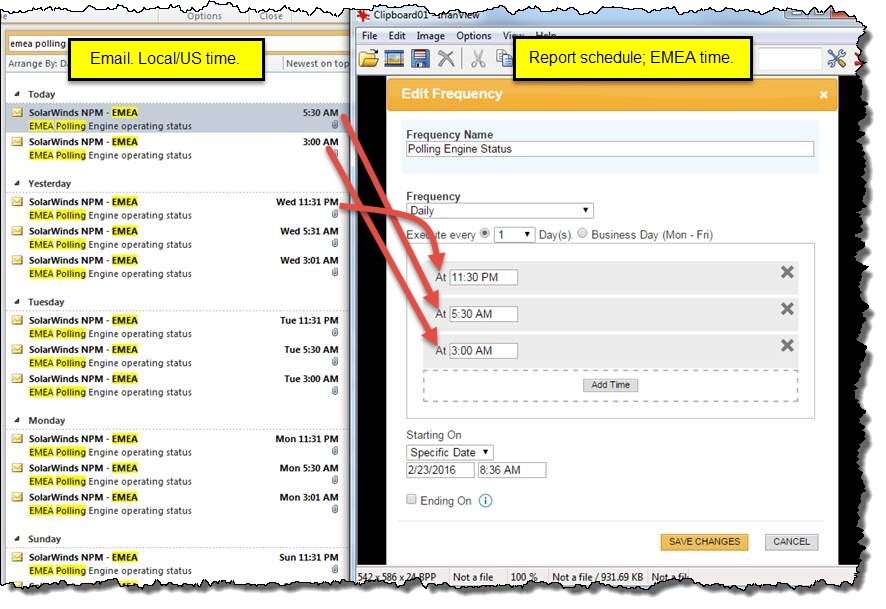Collapse the Tuesday email group
The height and width of the screenshot is (609, 886).
(x=17, y=302)
